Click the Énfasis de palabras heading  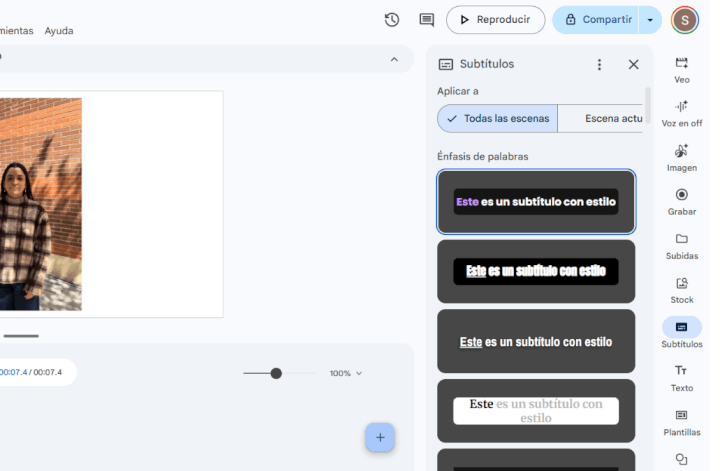click(483, 157)
